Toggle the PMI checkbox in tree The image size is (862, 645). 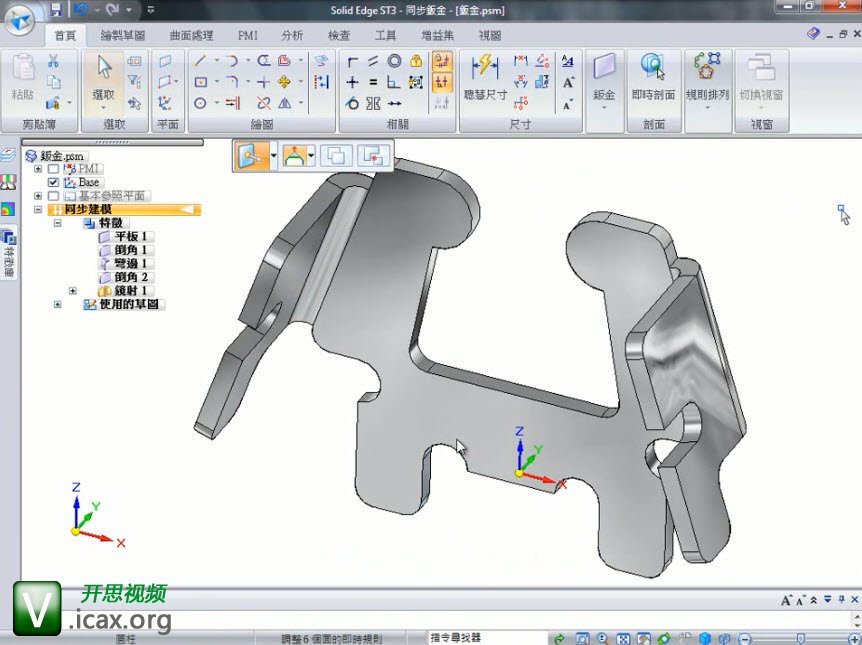point(53,169)
